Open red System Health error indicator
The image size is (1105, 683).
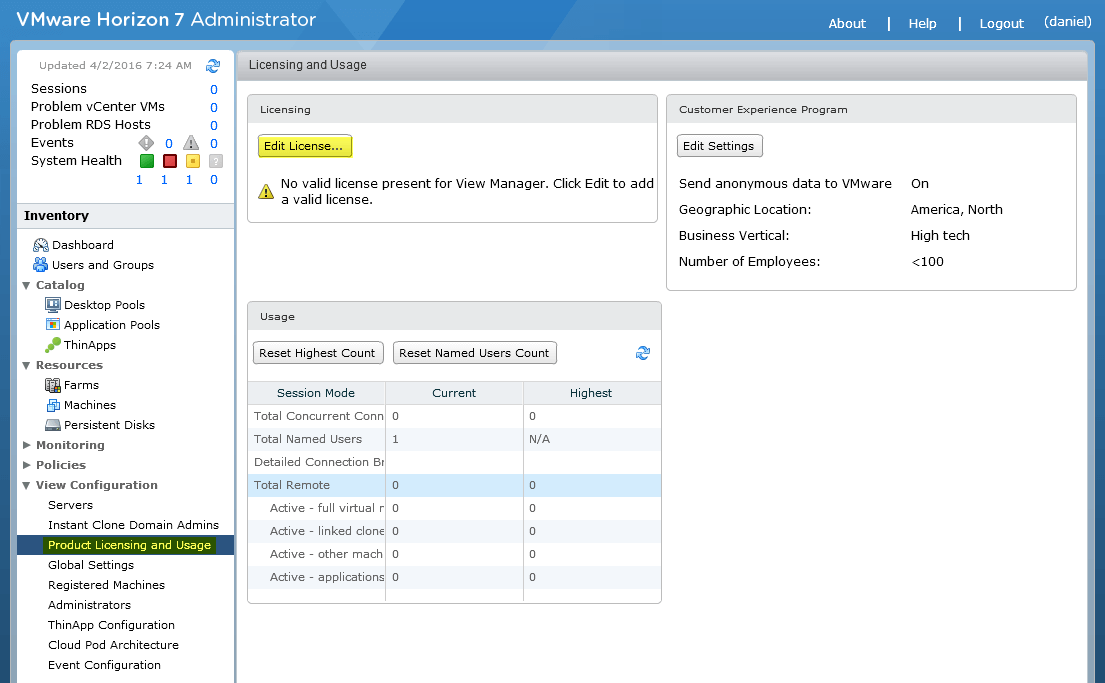(170, 161)
